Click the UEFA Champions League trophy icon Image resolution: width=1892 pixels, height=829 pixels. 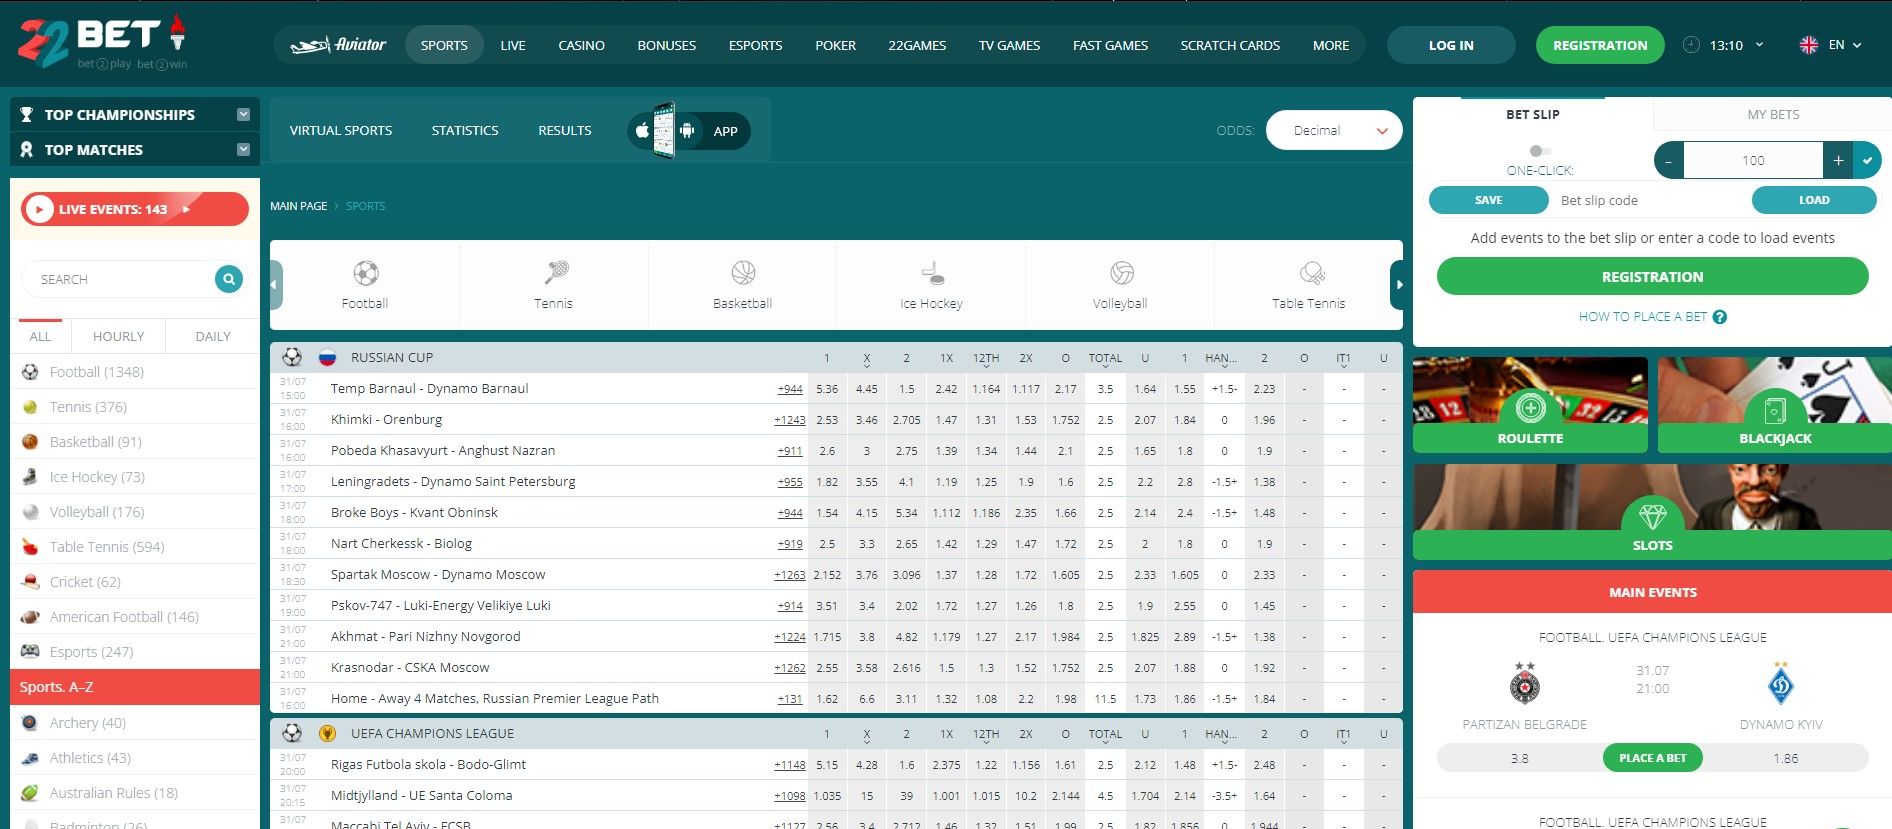327,733
